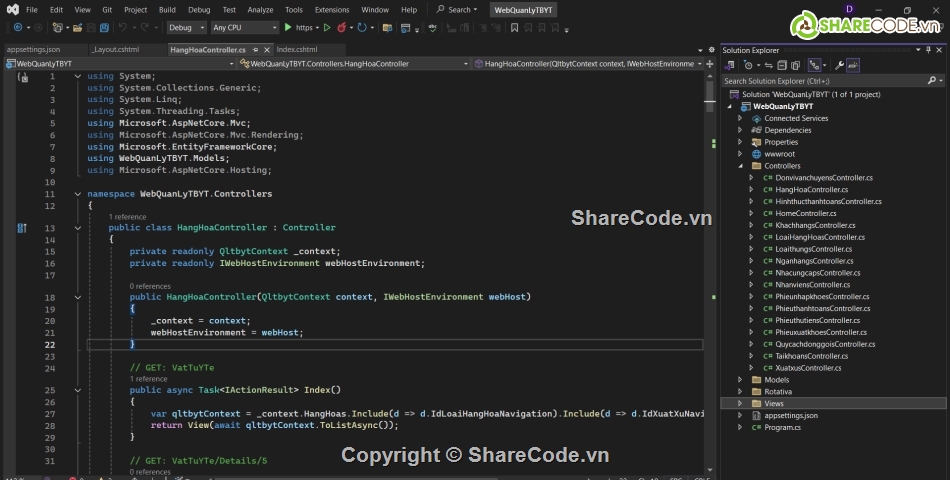Click the Undo arrow icon

tap(123, 27)
